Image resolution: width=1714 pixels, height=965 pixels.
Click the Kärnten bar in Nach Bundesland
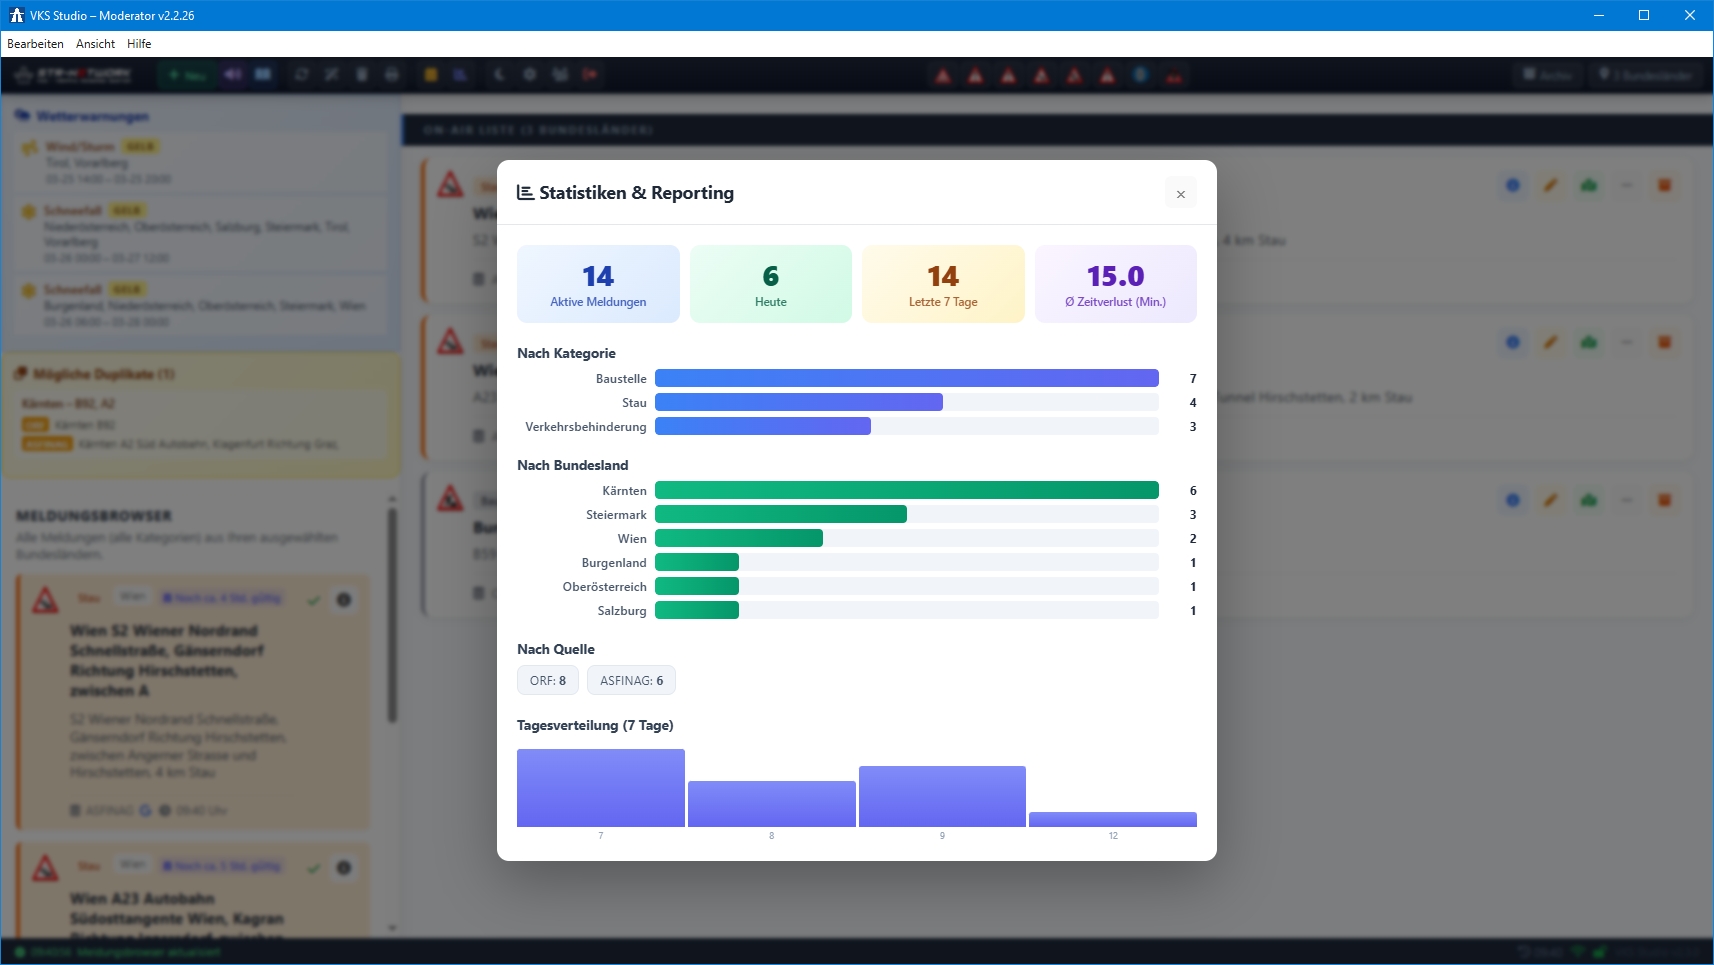tap(906, 490)
